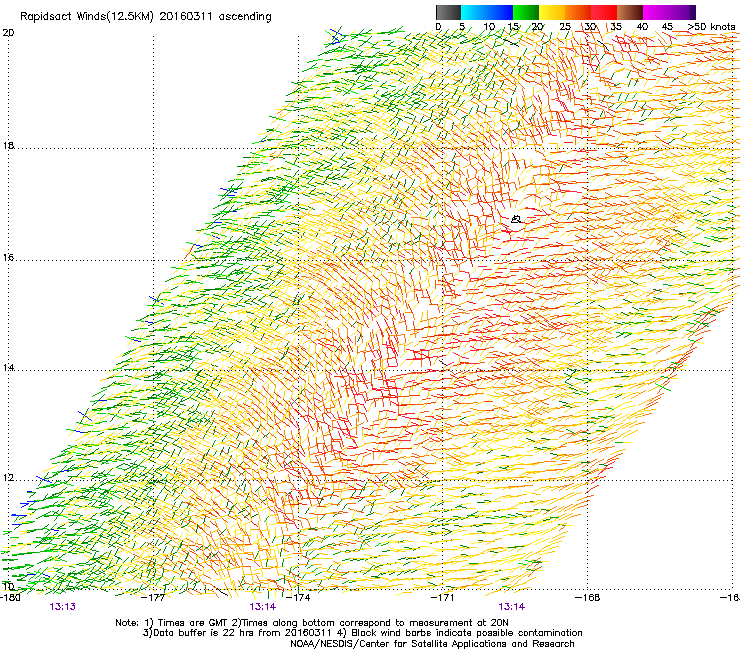Select the dark purple 45-50 knots legend color
Screen dimensions: 740x650
682,12
